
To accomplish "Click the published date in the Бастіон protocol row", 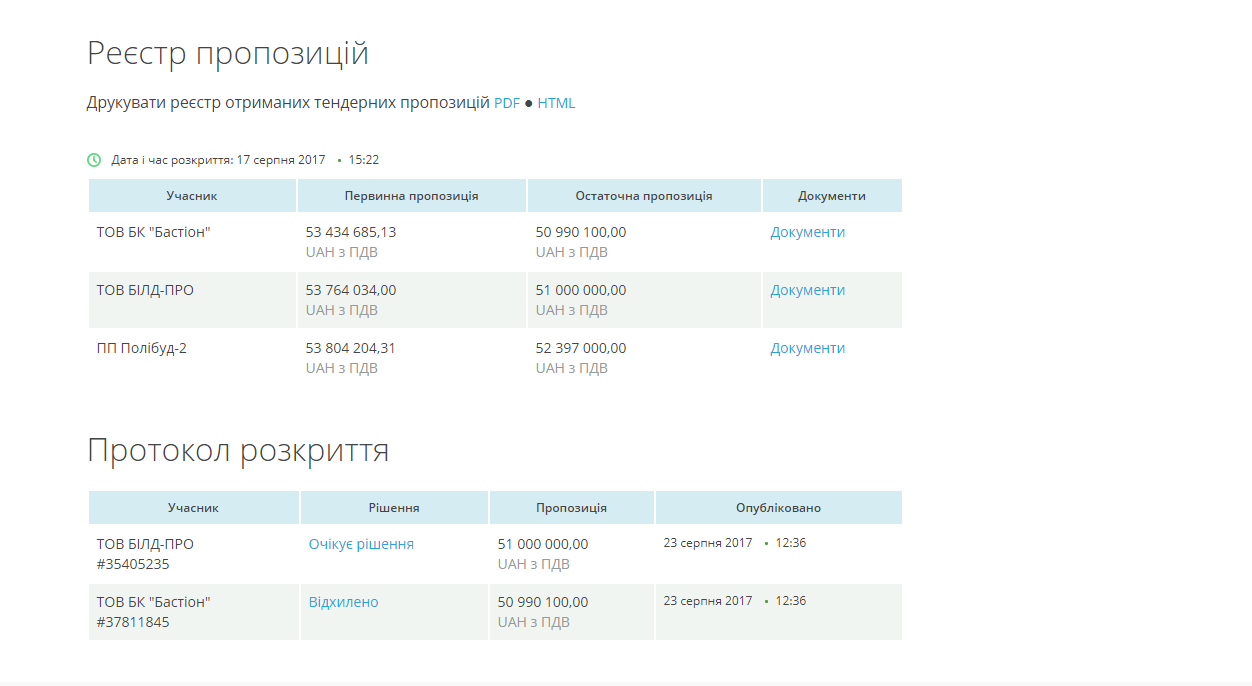I will (x=708, y=601).
